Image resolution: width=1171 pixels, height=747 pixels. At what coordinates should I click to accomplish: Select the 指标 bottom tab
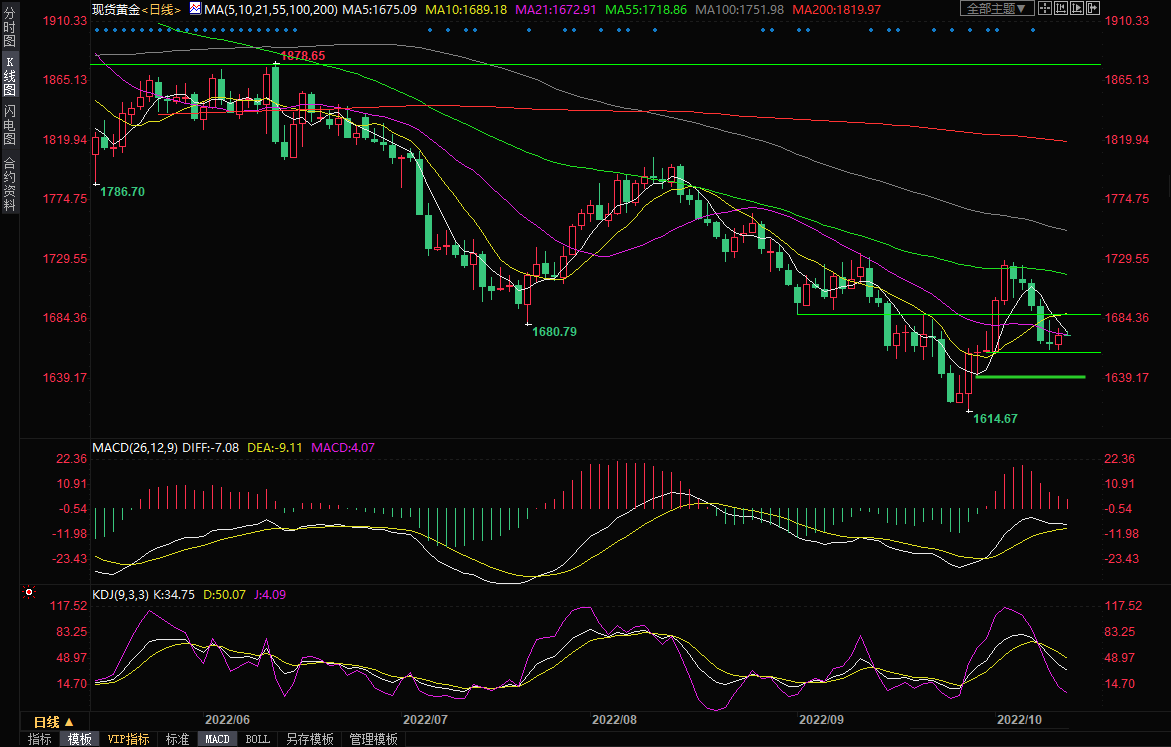pos(40,739)
